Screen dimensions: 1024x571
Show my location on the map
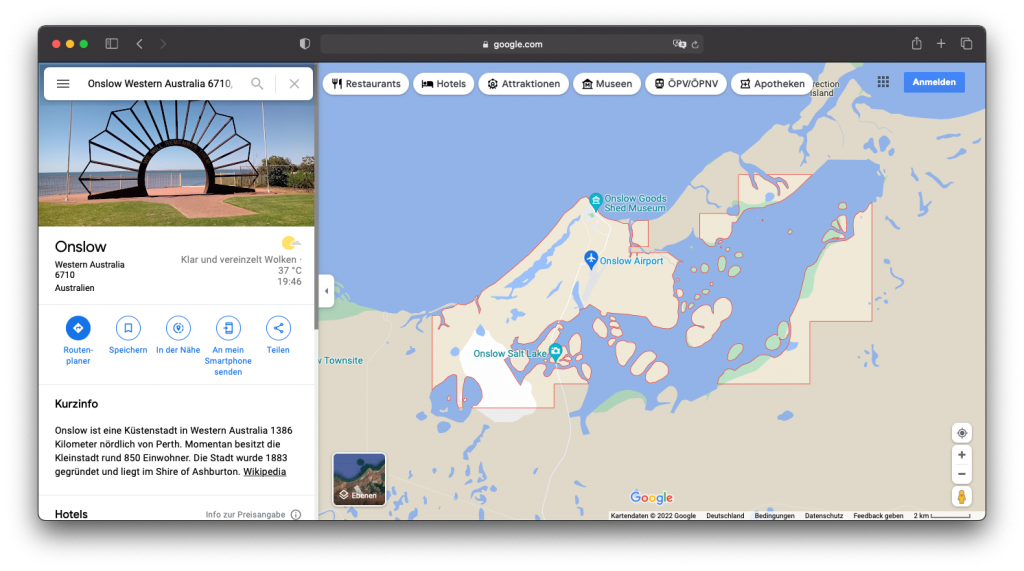(x=961, y=433)
